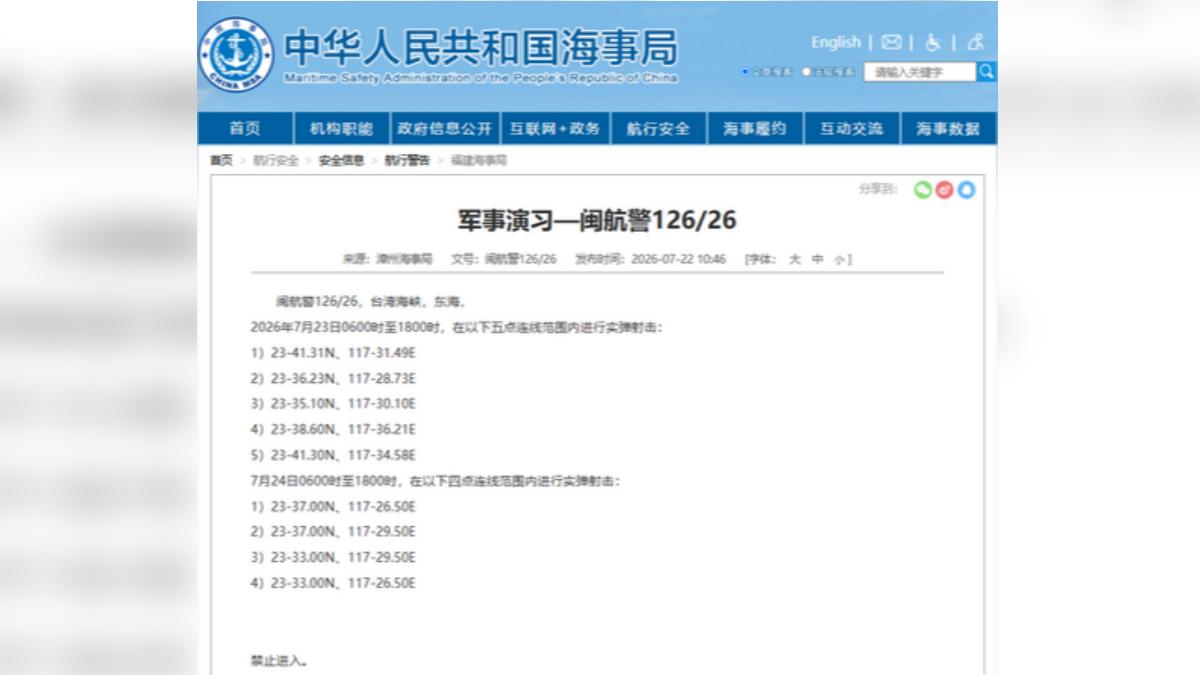Open the 航行安全 navigation tab
1200x675 pixels.
coord(658,128)
